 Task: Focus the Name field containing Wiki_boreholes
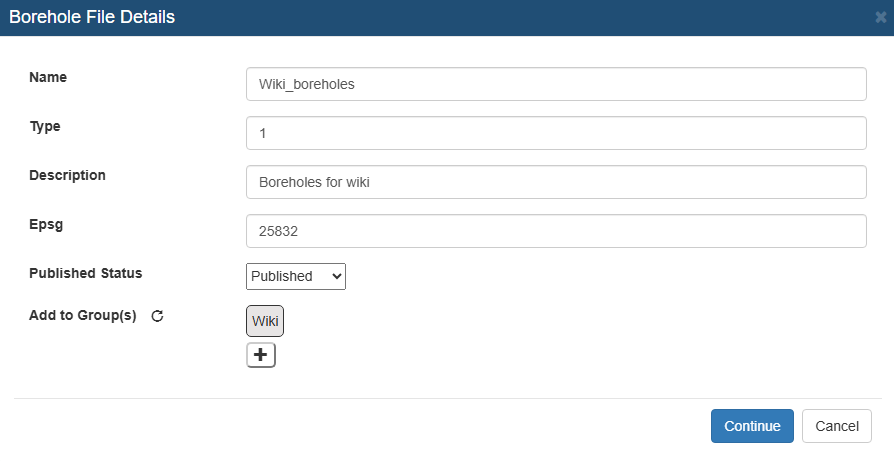(556, 84)
